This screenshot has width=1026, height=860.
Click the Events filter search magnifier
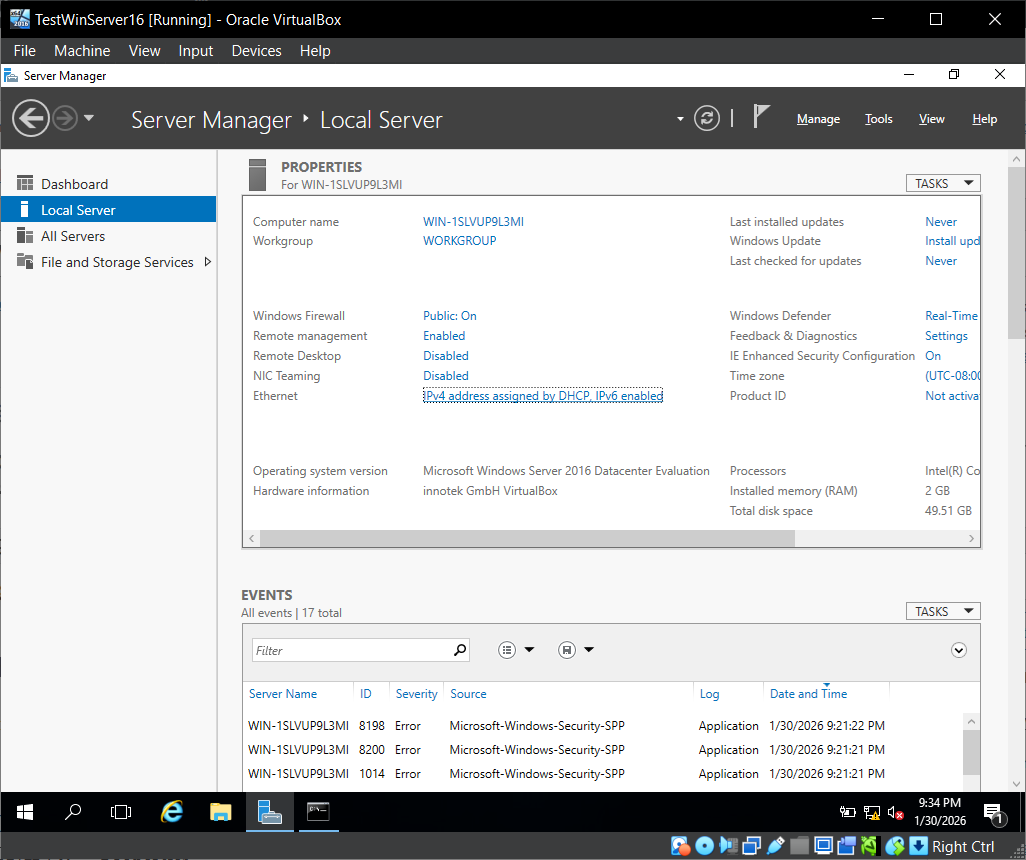460,650
